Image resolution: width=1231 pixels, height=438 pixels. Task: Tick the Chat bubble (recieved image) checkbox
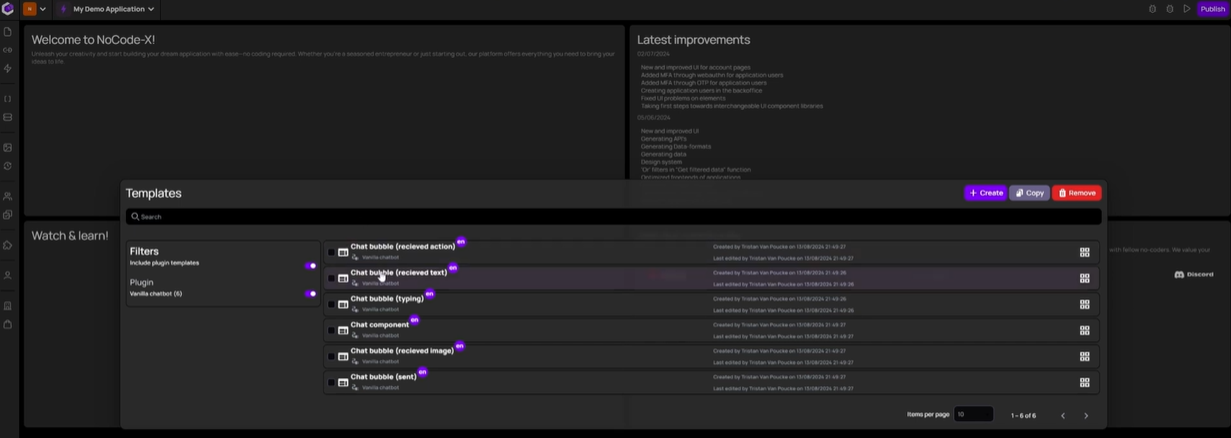pyautogui.click(x=331, y=356)
